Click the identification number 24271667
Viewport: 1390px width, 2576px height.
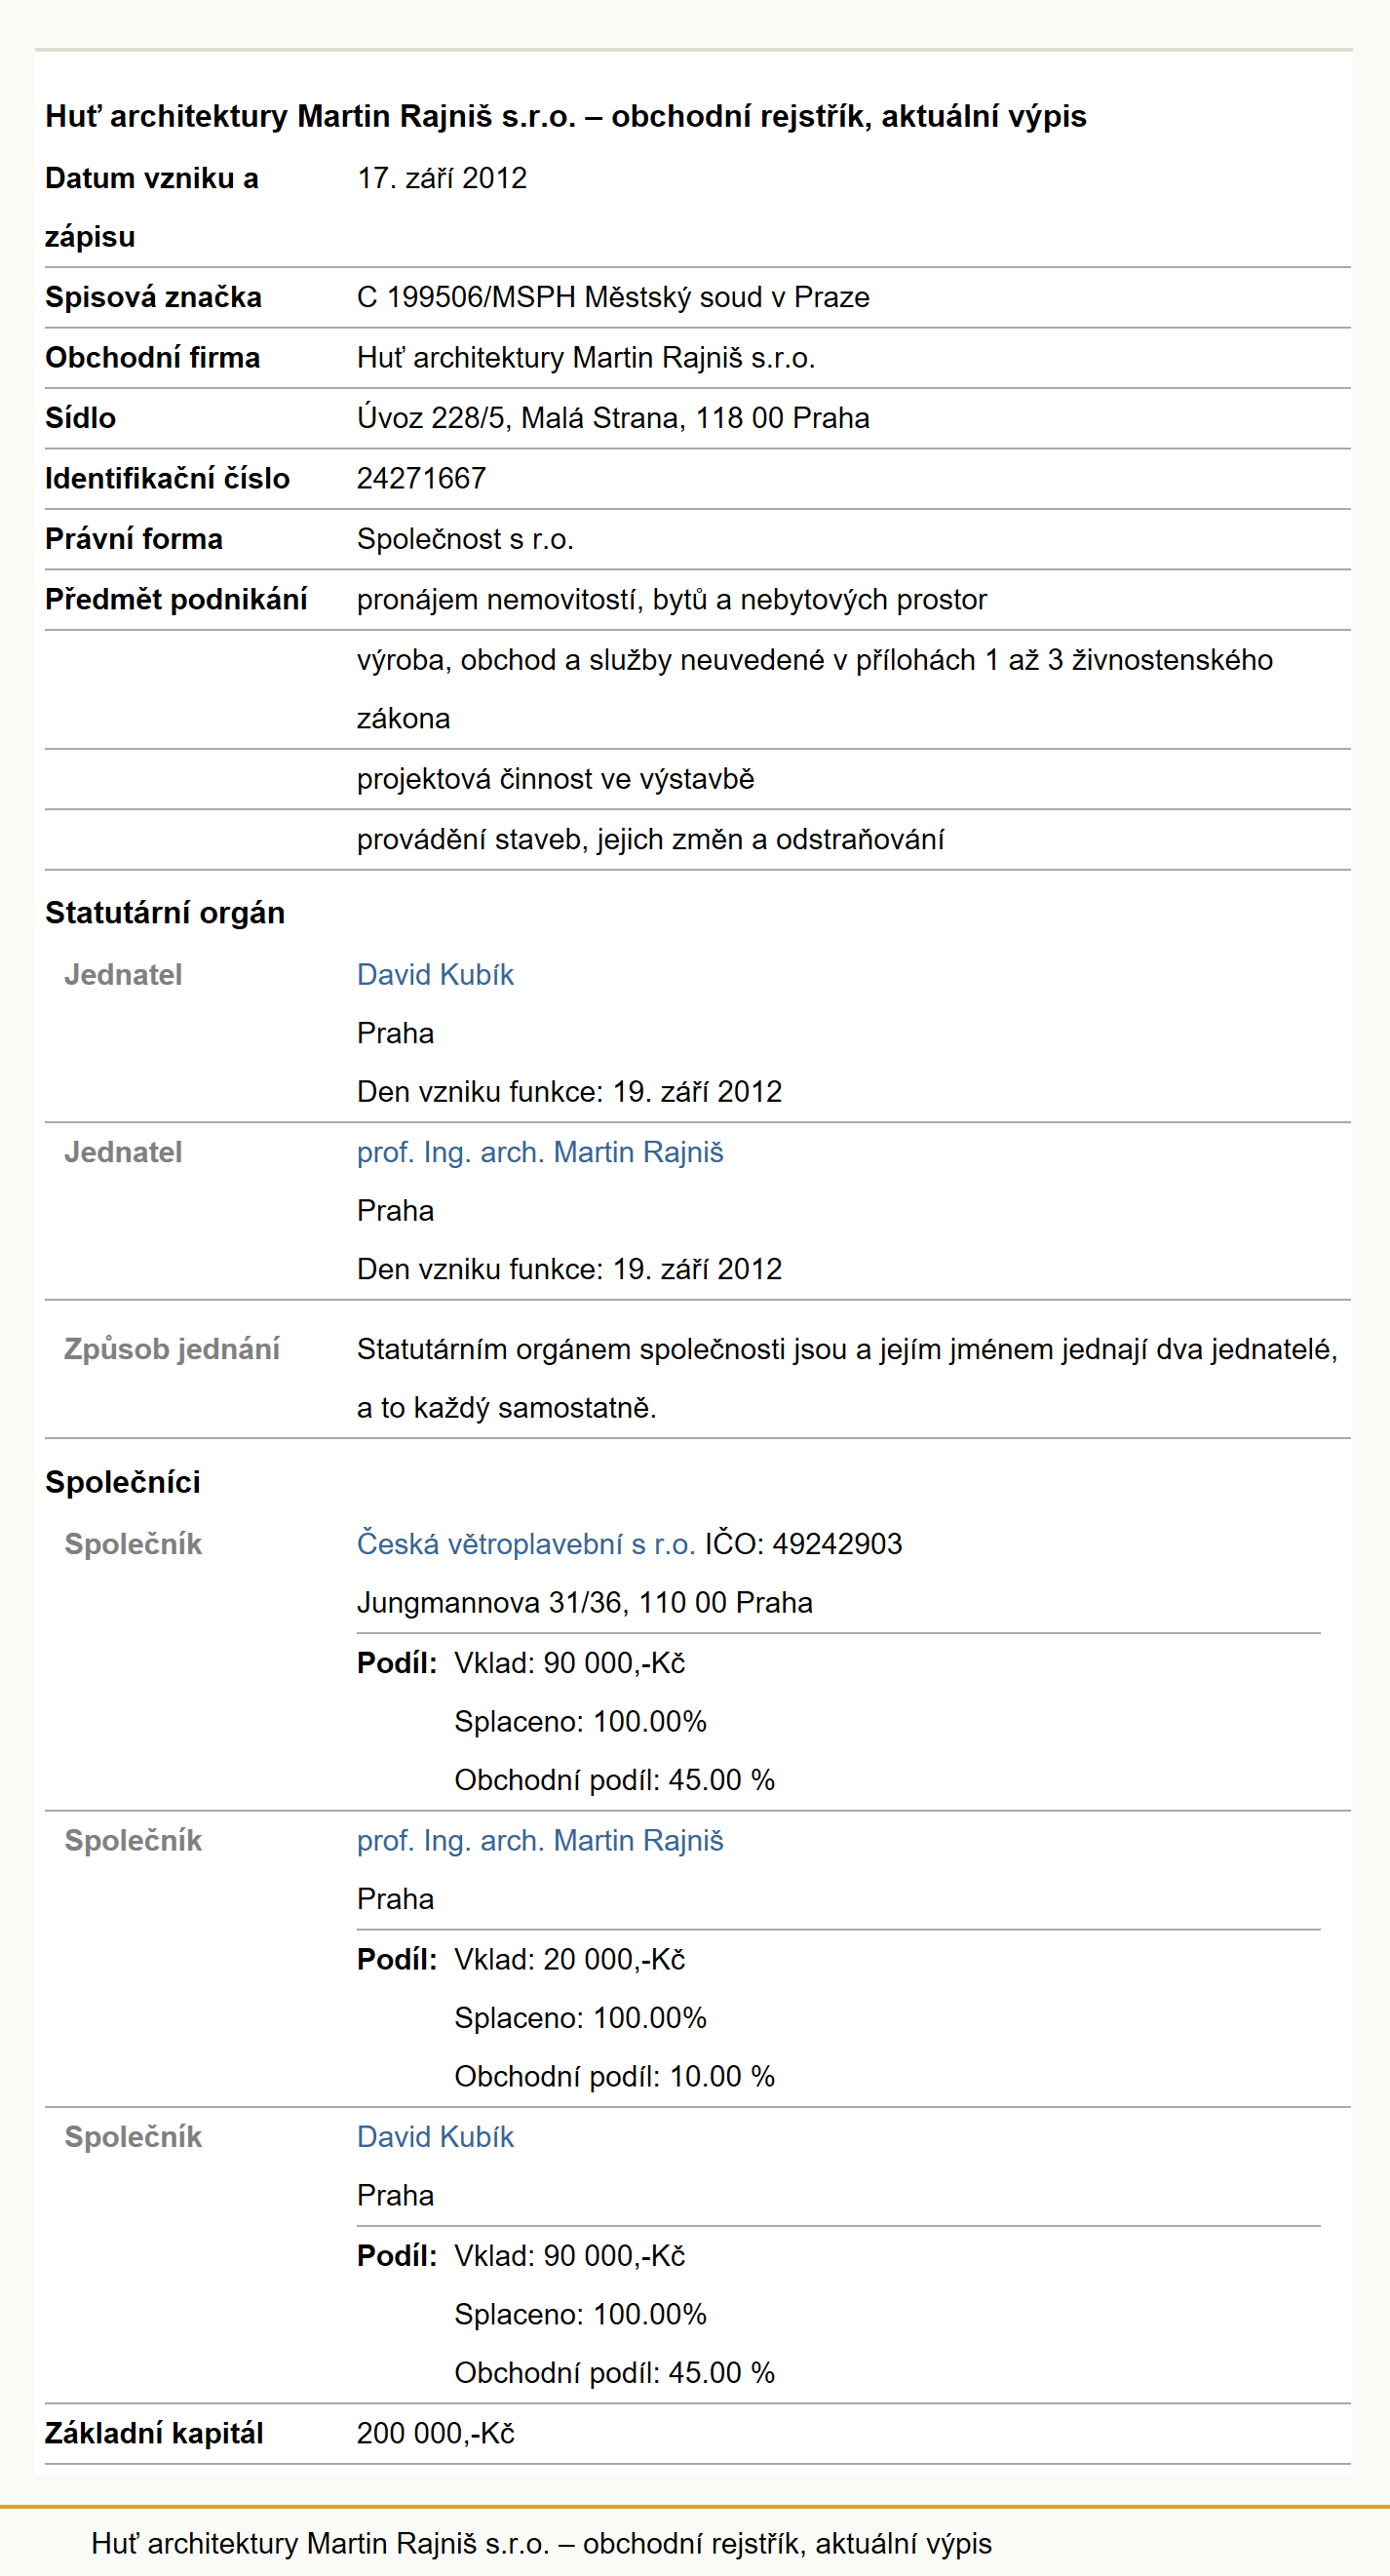[x=421, y=478]
